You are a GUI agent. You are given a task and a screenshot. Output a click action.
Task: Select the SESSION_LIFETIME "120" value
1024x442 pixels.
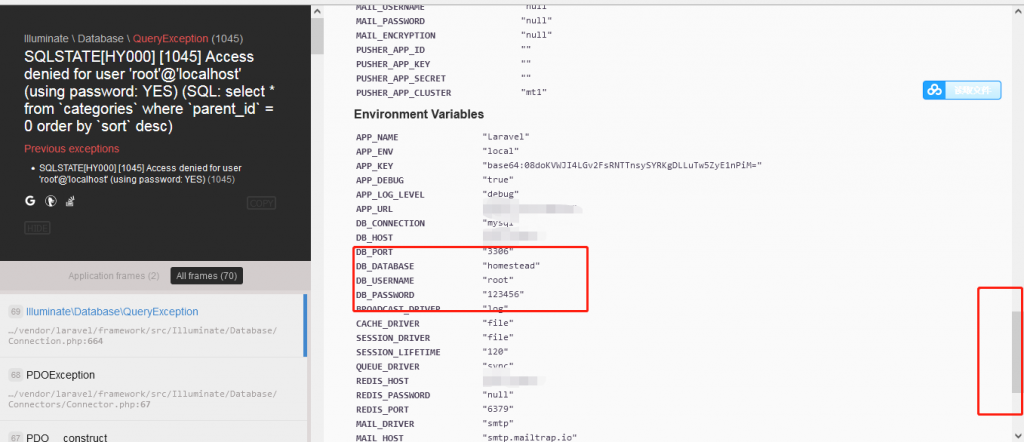(495, 352)
